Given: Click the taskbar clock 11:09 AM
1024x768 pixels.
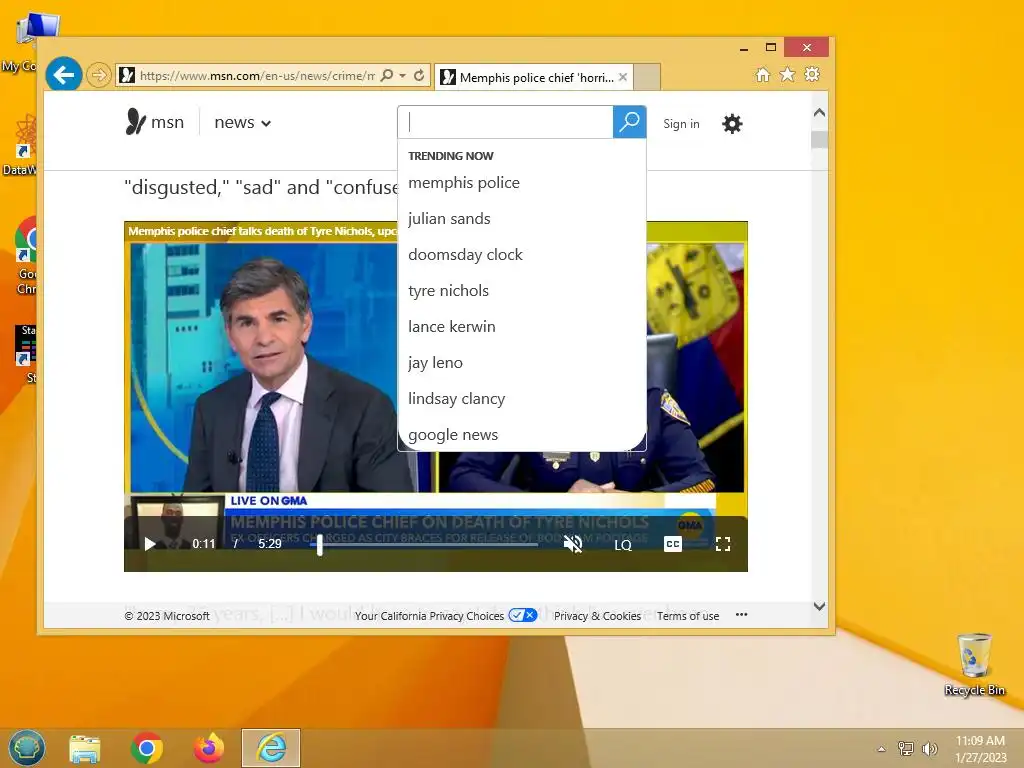Looking at the screenshot, I should click(980, 741).
